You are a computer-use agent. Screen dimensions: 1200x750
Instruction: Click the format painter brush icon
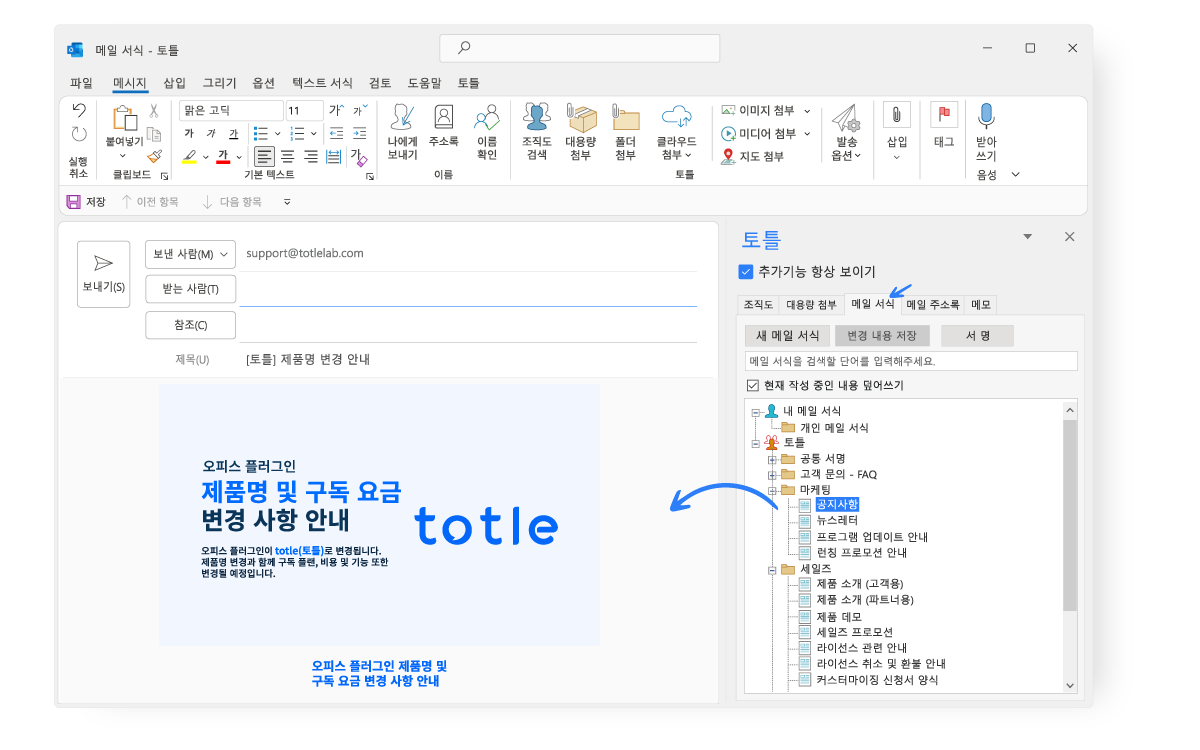[154, 156]
